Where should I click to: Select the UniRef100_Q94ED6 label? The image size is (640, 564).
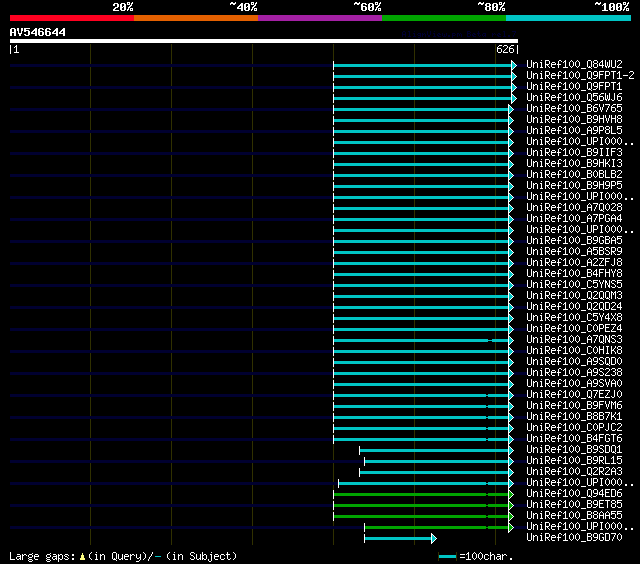pyautogui.click(x=574, y=494)
